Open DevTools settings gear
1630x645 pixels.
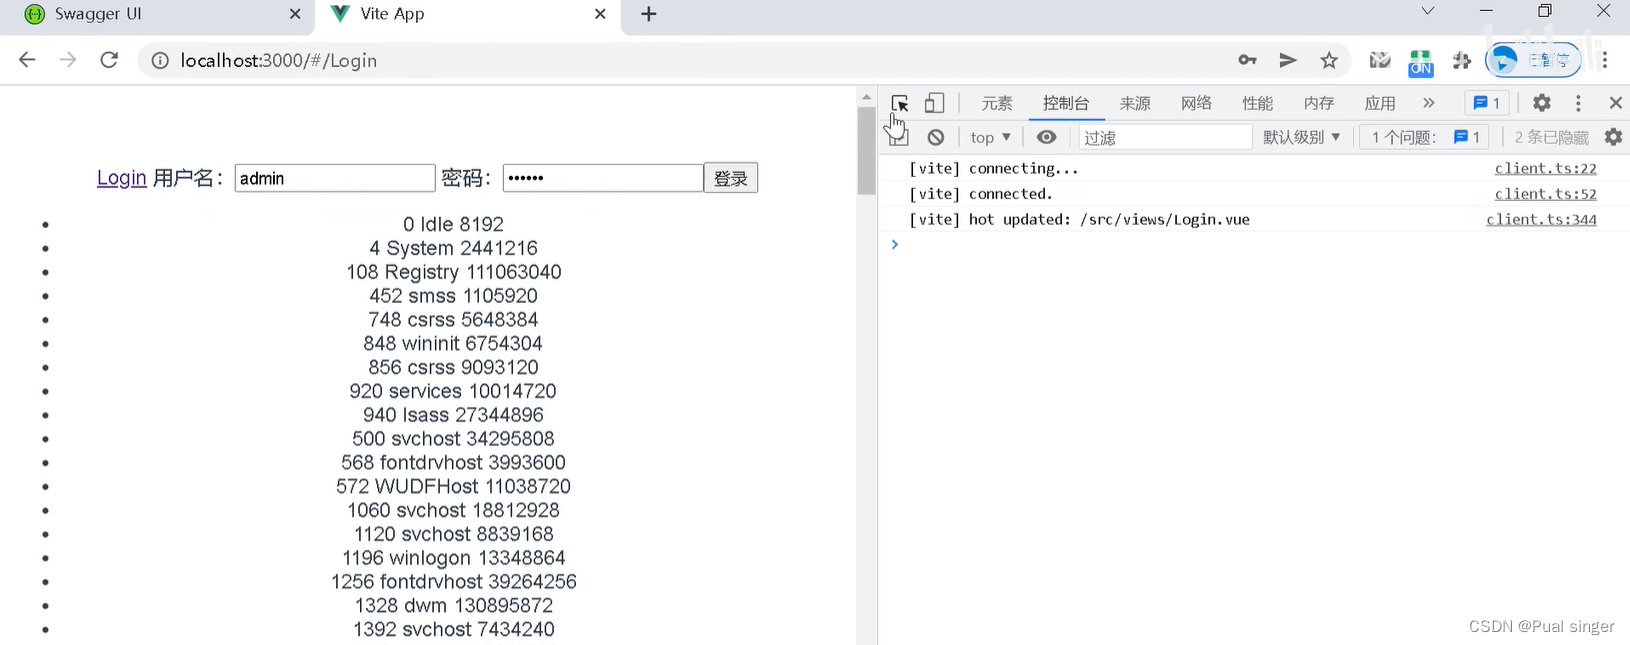tap(1542, 103)
